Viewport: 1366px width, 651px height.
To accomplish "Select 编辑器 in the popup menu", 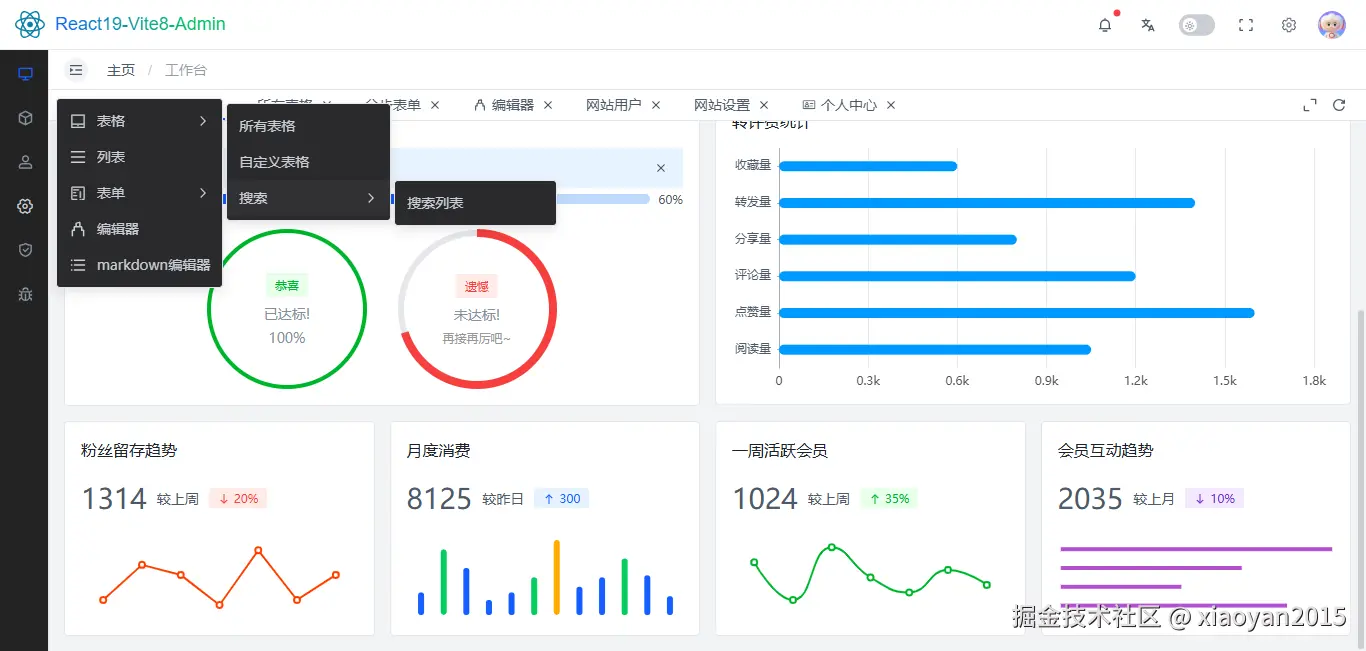I will click(139, 229).
